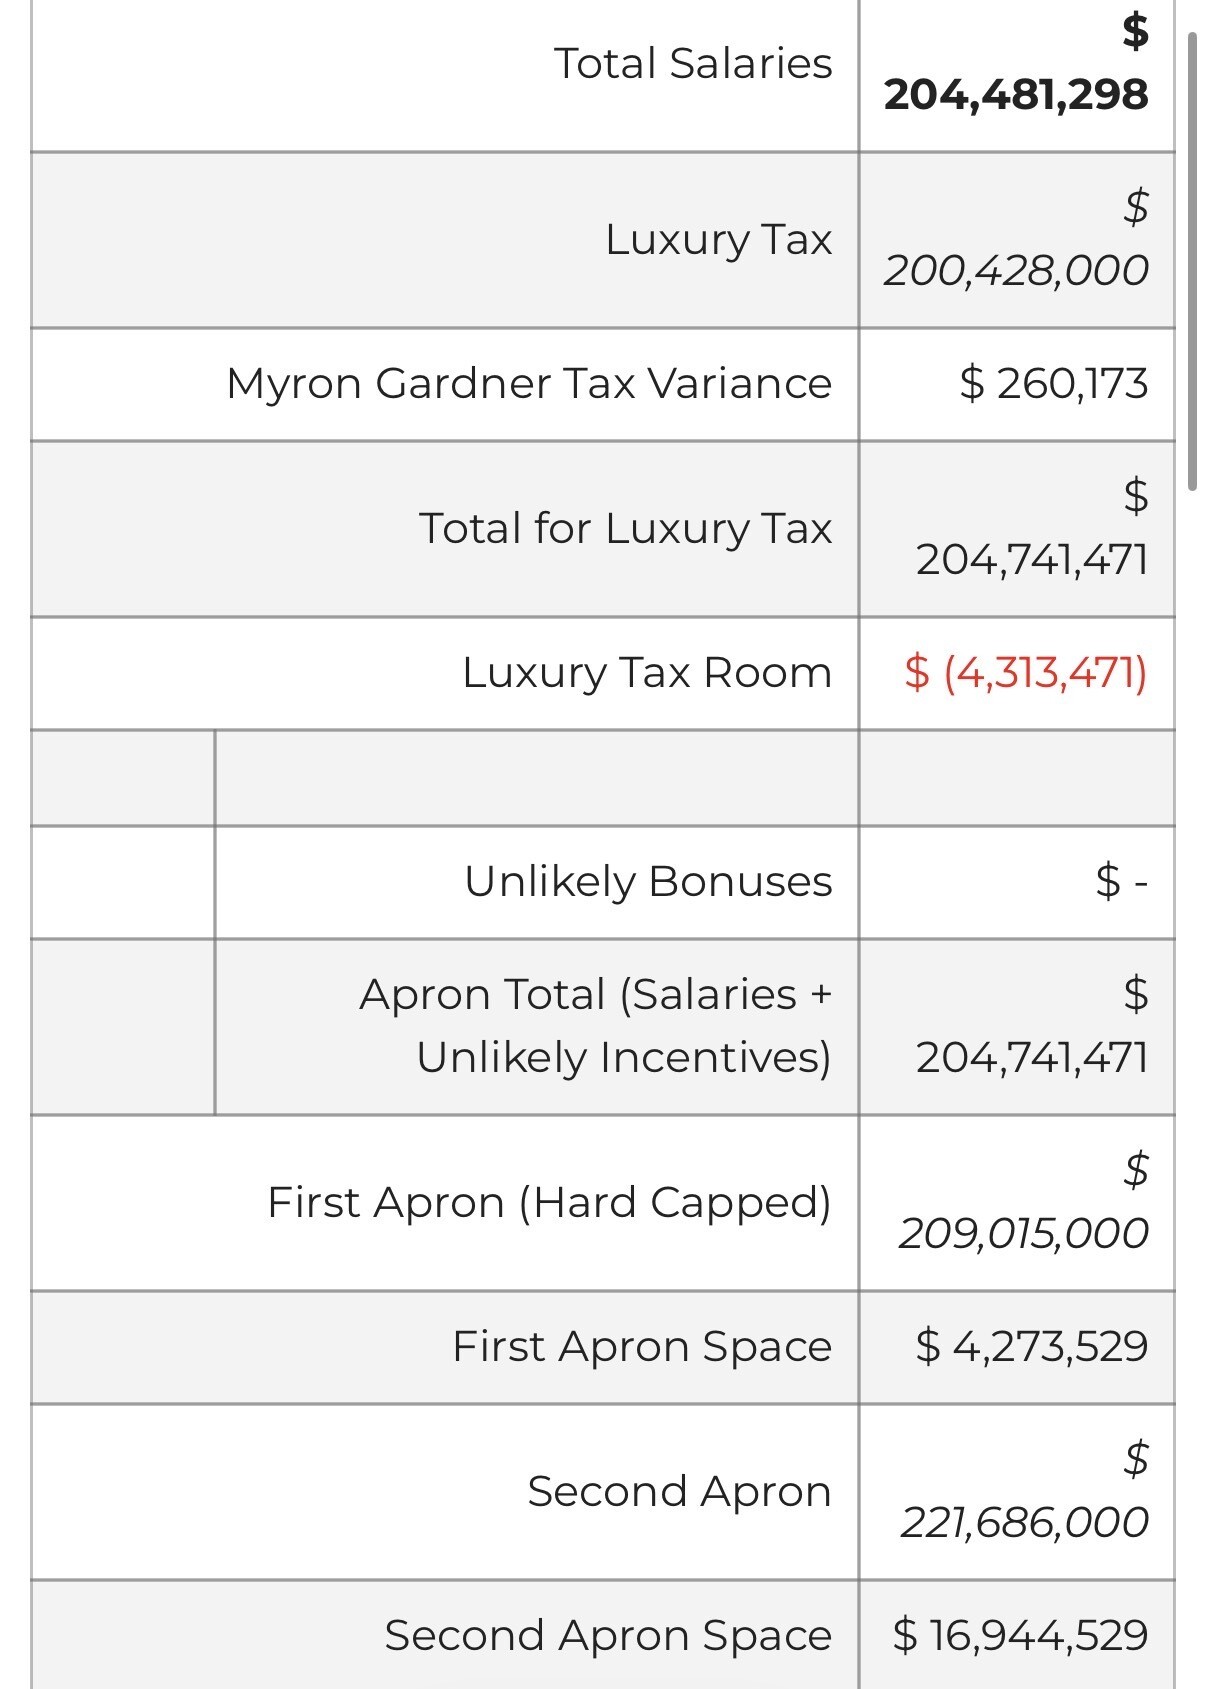This screenshot has width=1206, height=1689.
Task: Click the Unlikely Bonuses label
Action: pos(648,882)
